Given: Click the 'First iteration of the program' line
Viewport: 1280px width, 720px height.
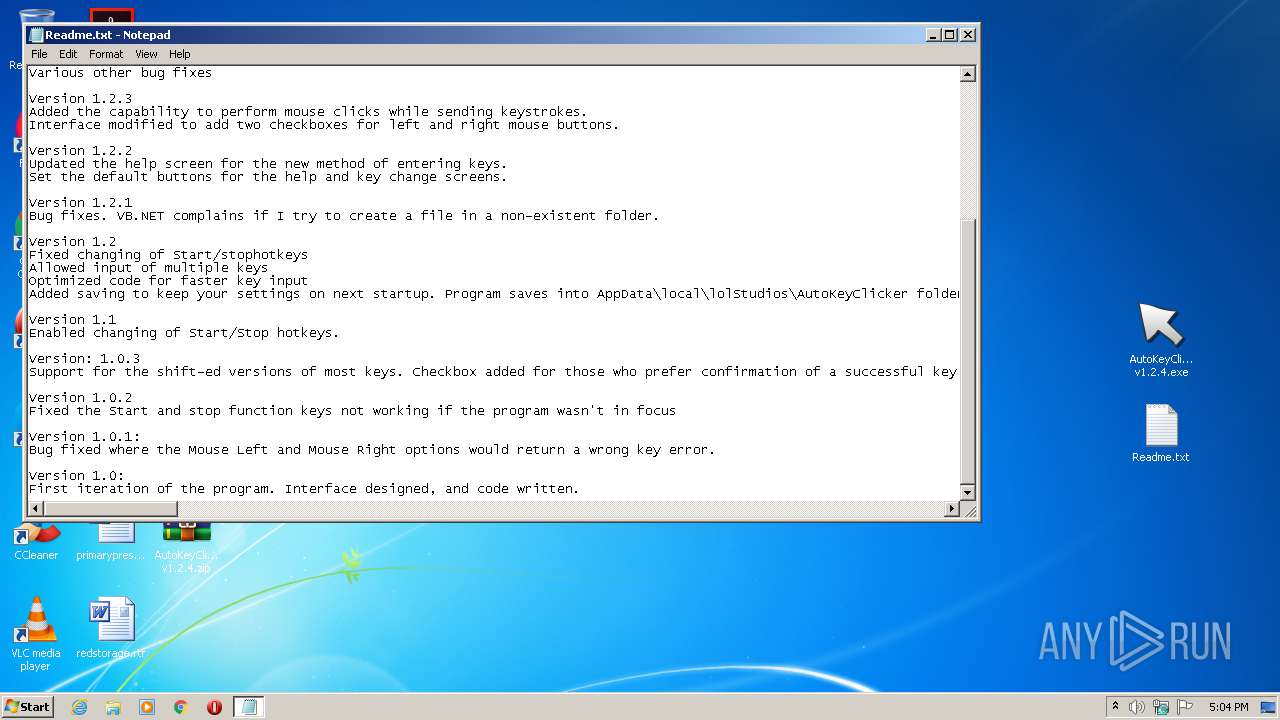Looking at the screenshot, I should pyautogui.click(x=304, y=488).
